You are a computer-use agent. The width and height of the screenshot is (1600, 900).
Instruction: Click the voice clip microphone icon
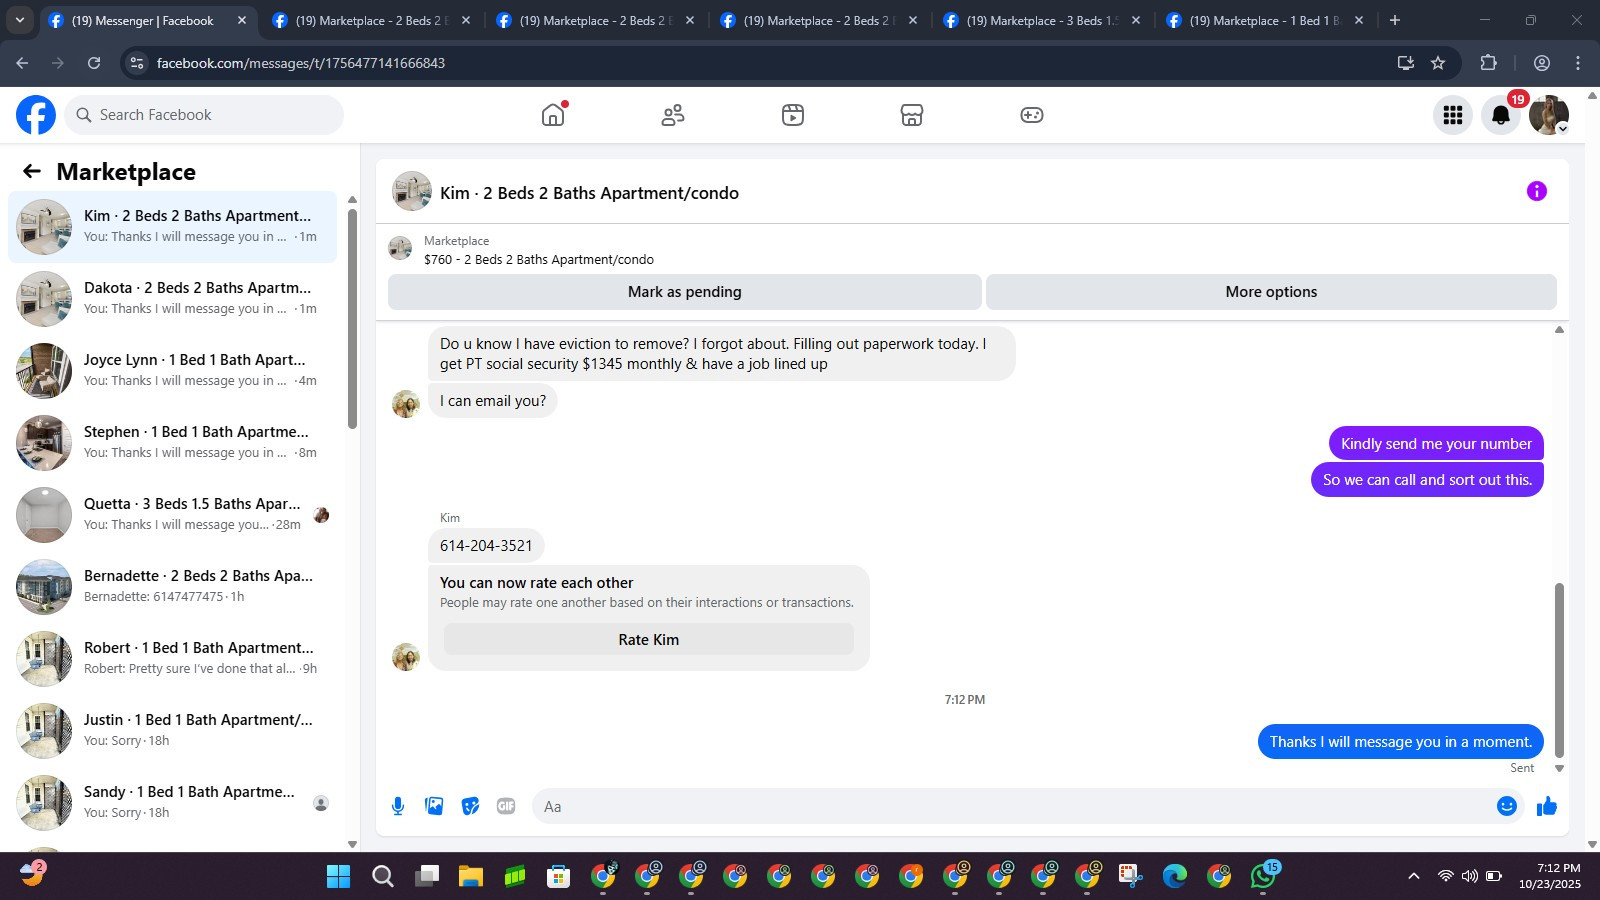pyautogui.click(x=398, y=806)
